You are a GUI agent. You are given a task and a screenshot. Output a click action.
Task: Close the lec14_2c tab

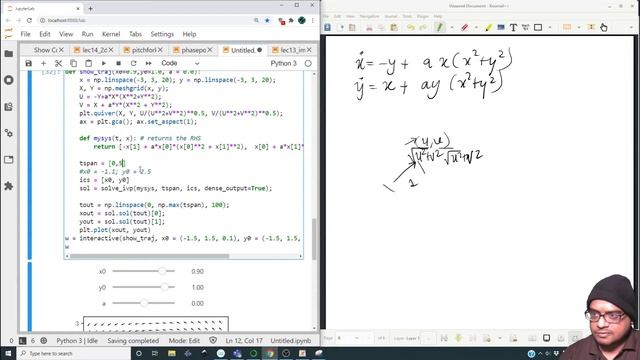pyautogui.click(x=111, y=50)
